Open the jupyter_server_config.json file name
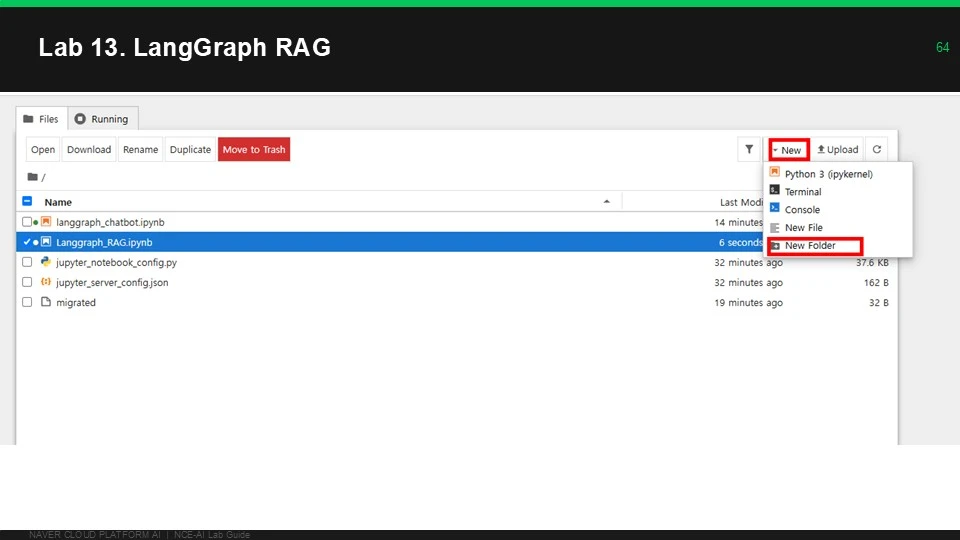The width and height of the screenshot is (960, 540). point(112,282)
